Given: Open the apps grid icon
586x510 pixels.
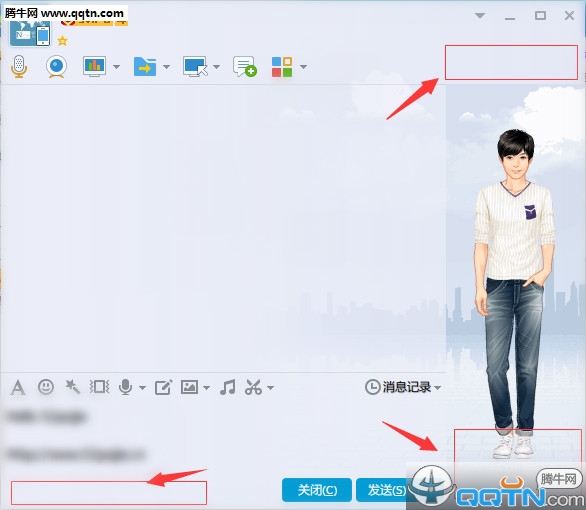Looking at the screenshot, I should click(282, 67).
